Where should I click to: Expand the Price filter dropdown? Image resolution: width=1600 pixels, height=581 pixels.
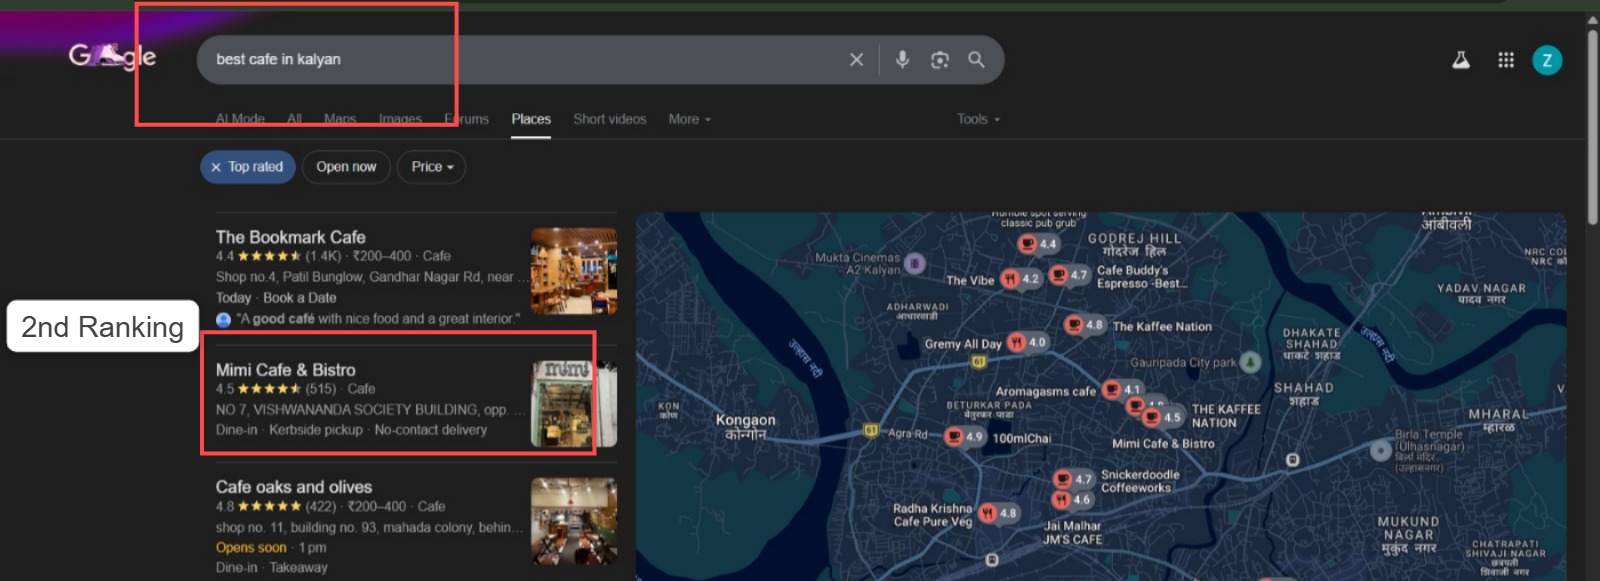(432, 167)
